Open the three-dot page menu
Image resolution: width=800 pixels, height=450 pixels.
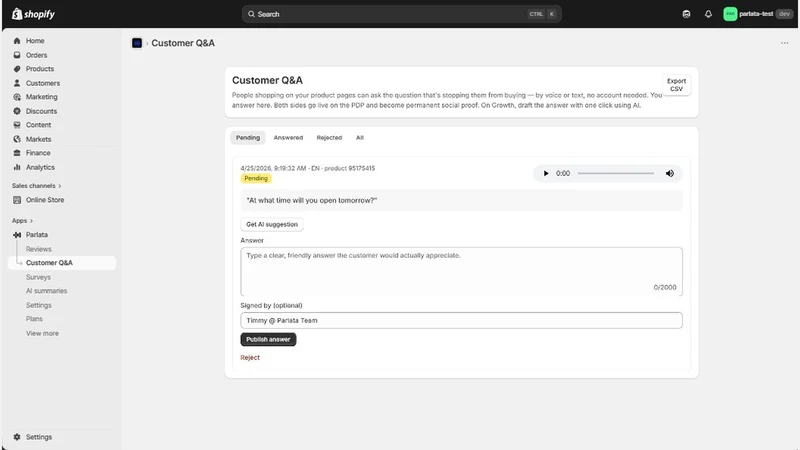tap(784, 43)
